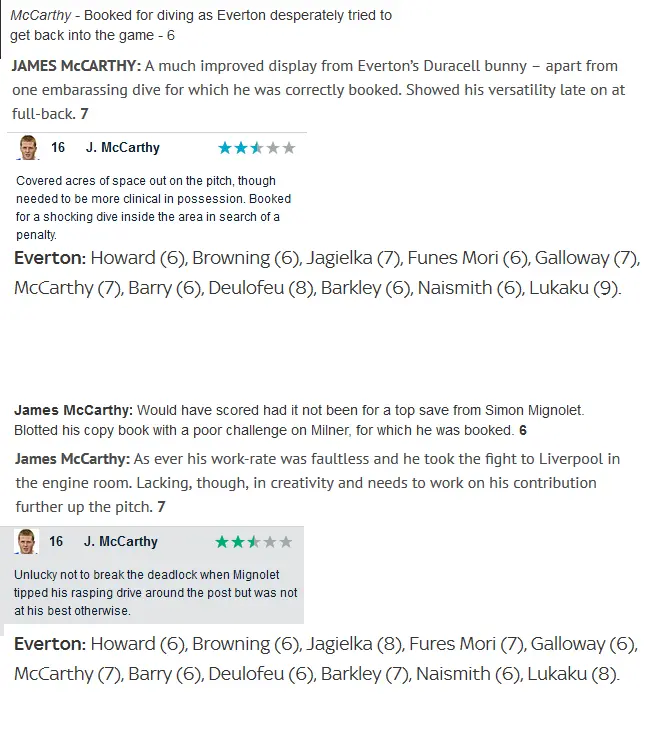This screenshot has height=730, width=671.
Task: Click the uppercase 'JAMES McCARTHY:' heading
Action: pos(76,66)
